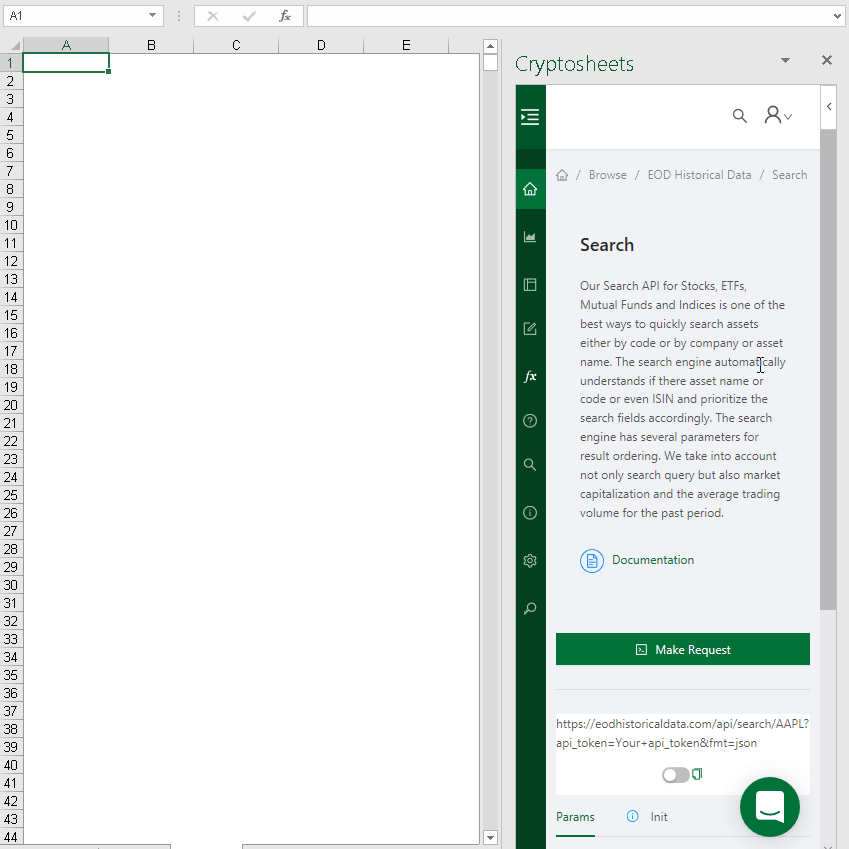Screen dimensions: 849x849
Task: Click the Select All corner triangle in the sheet
Action: click(x=15, y=46)
